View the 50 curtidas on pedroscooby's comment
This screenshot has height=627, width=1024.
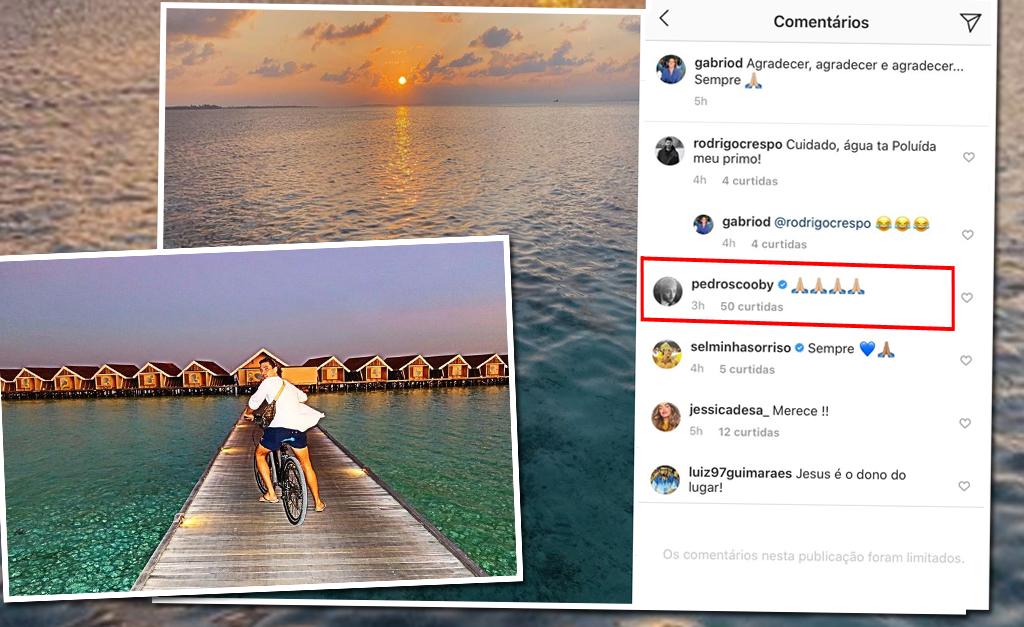pyautogui.click(x=751, y=307)
